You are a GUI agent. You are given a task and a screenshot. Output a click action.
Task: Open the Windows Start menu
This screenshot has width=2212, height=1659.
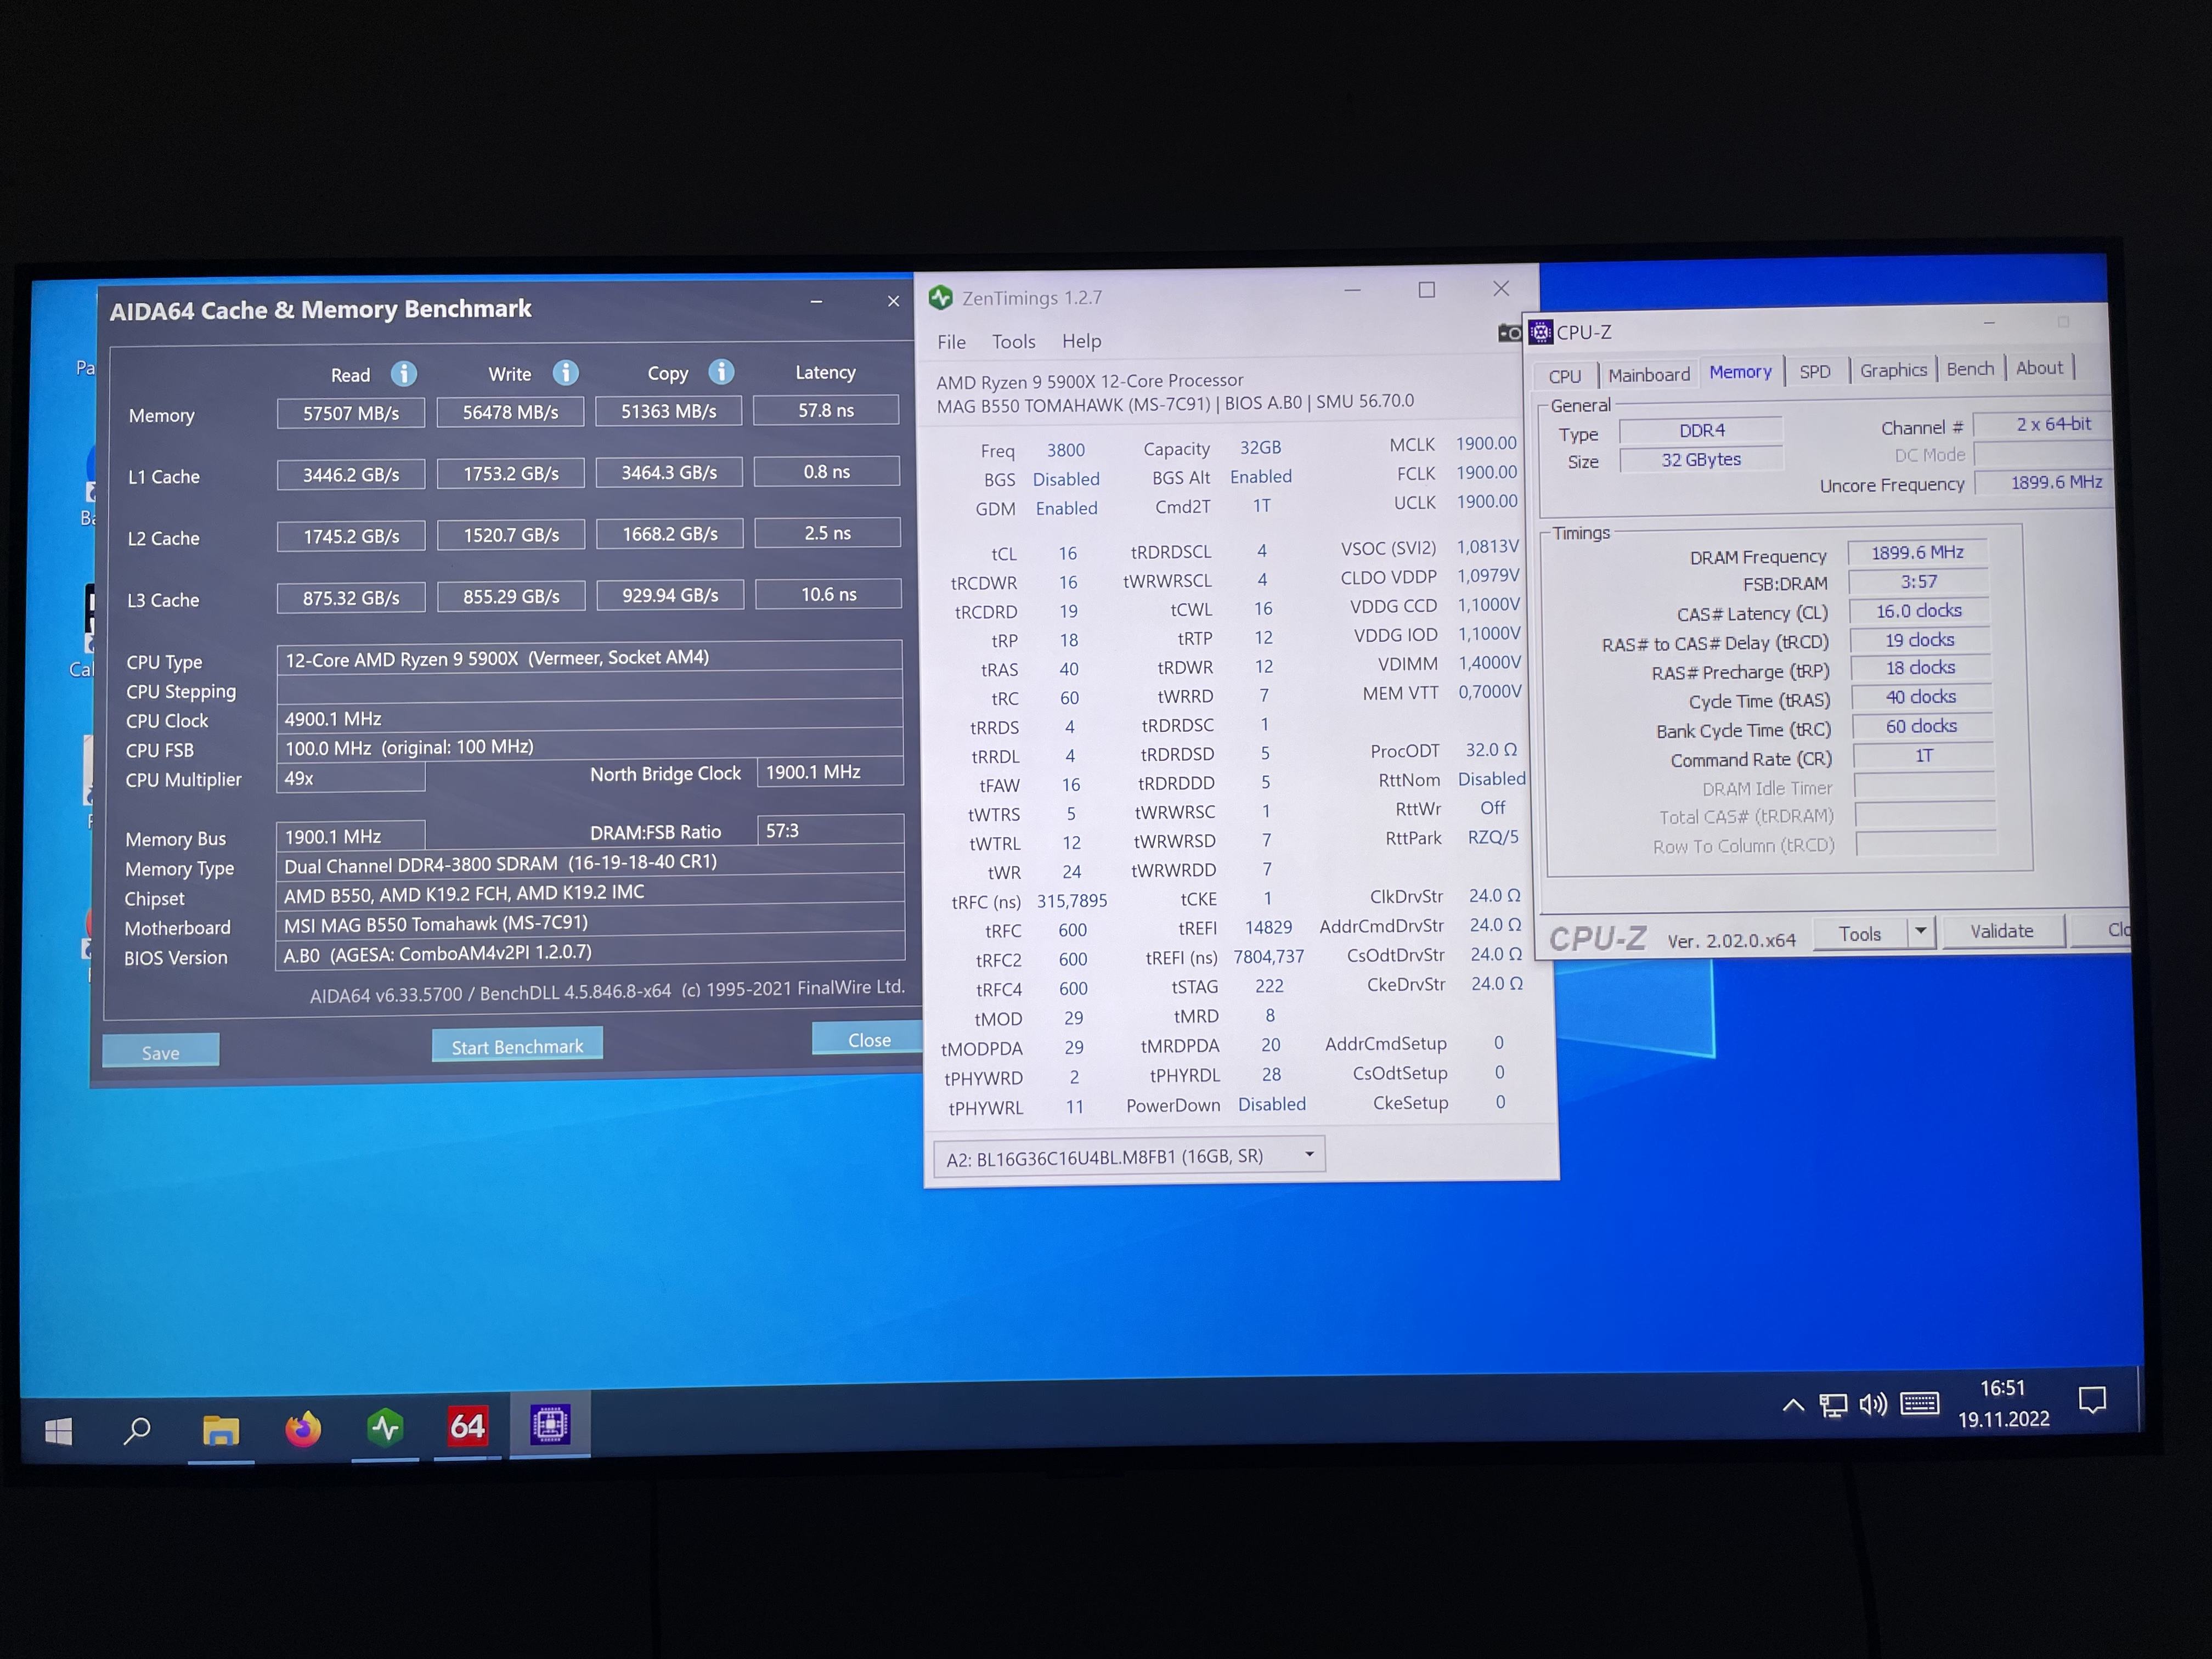pos(59,1432)
